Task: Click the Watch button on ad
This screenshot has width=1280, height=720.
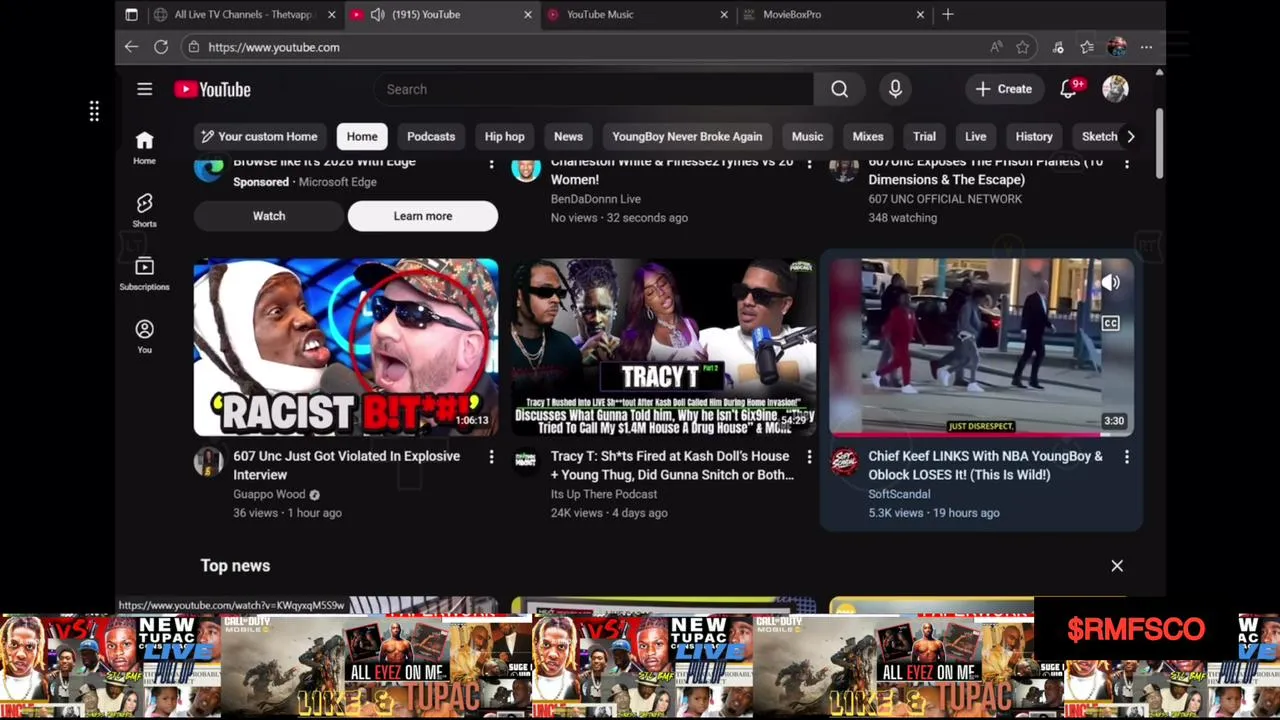Action: [269, 216]
